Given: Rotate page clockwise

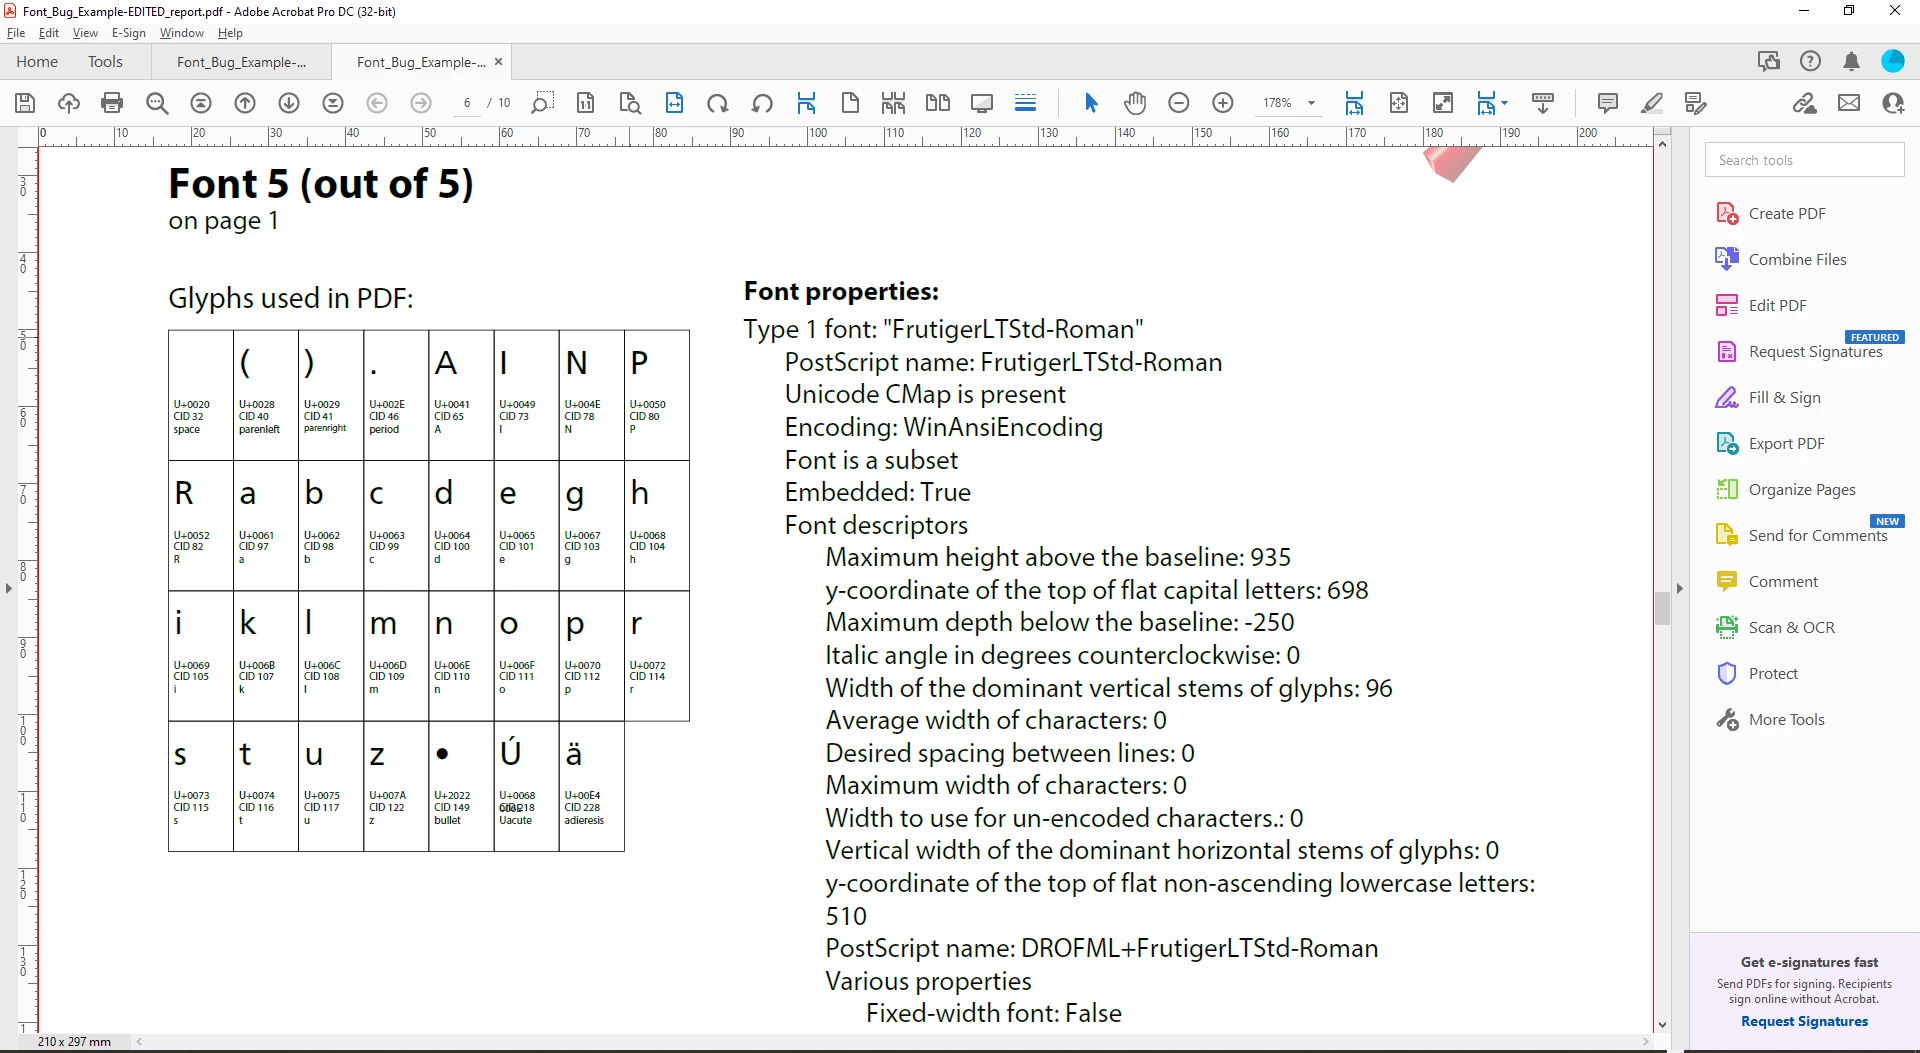Looking at the screenshot, I should coord(718,103).
